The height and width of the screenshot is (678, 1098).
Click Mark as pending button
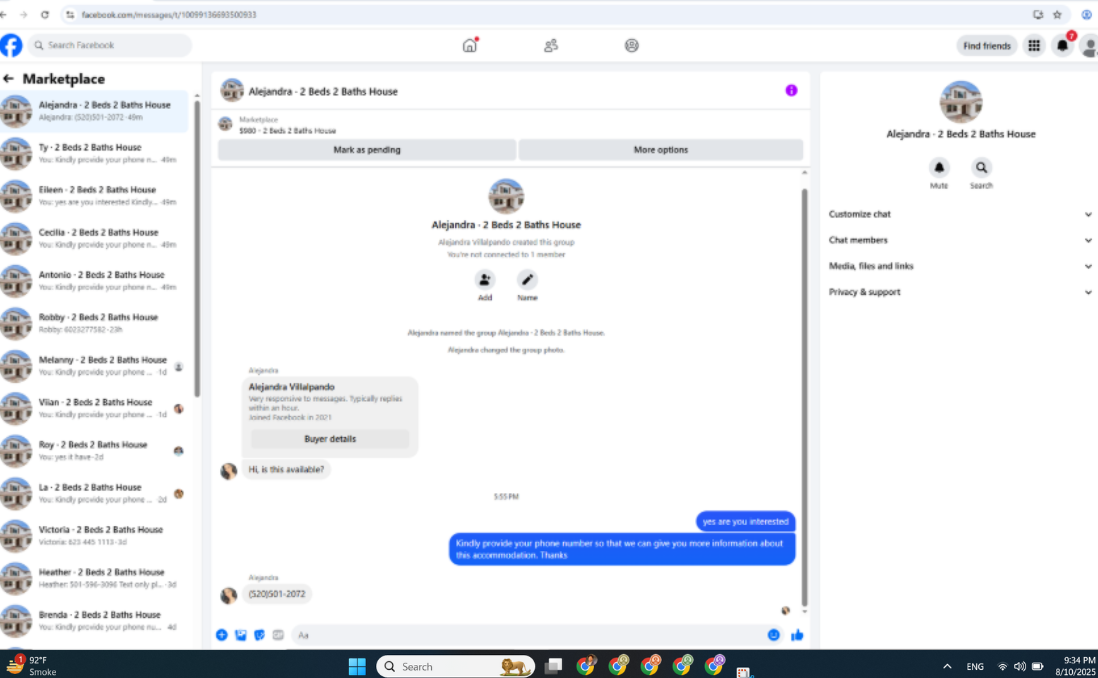point(367,150)
